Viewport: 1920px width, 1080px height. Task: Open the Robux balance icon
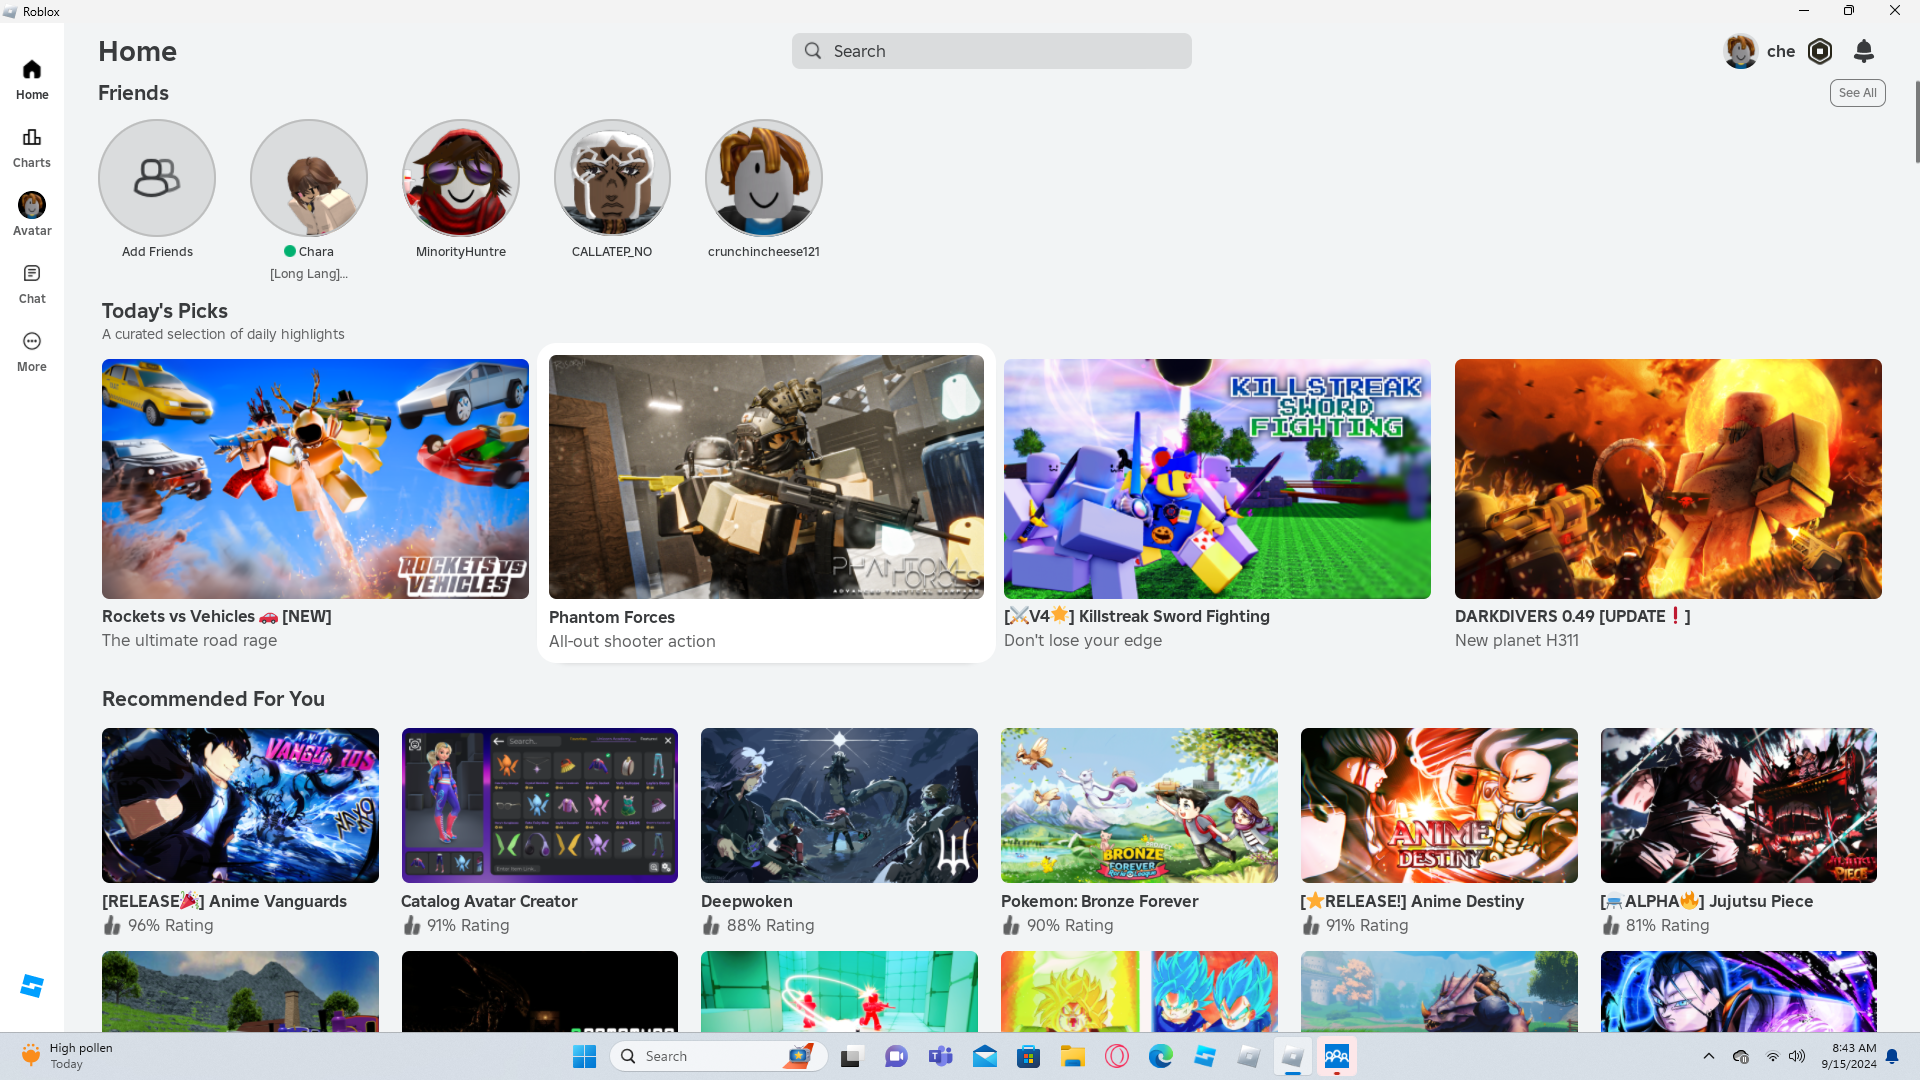tap(1820, 51)
